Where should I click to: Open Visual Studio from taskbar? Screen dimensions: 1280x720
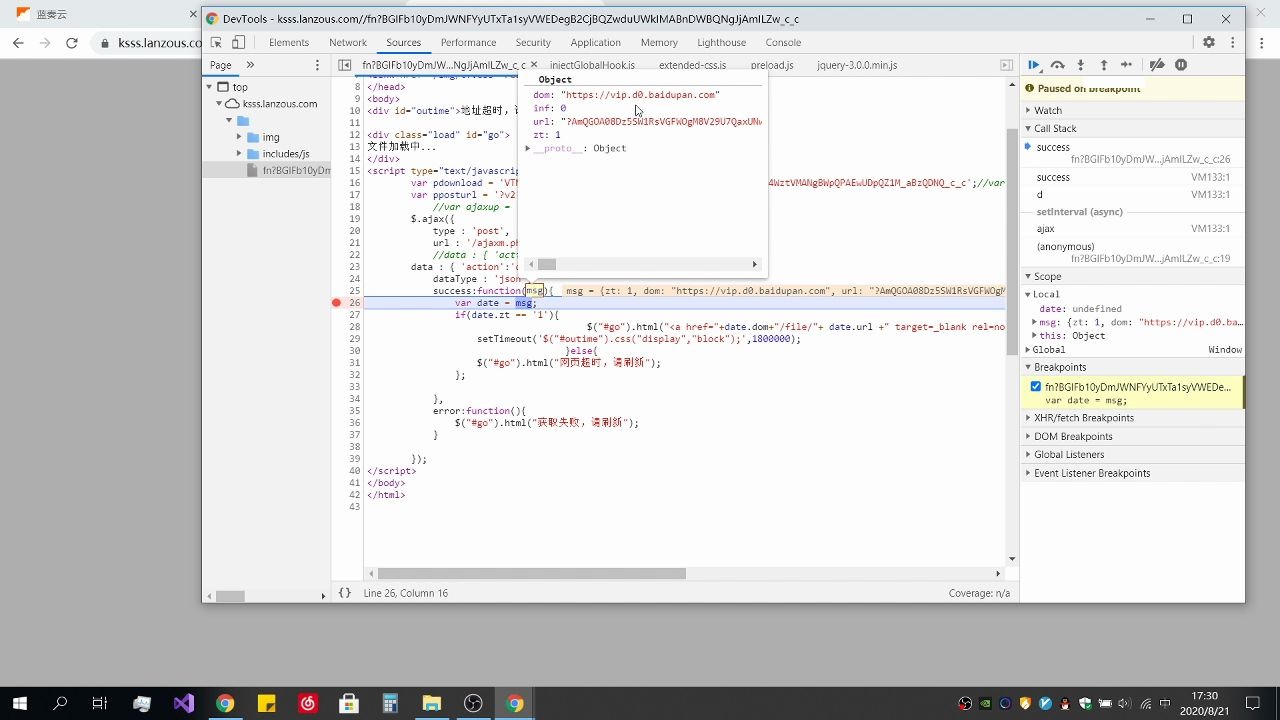[183, 704]
